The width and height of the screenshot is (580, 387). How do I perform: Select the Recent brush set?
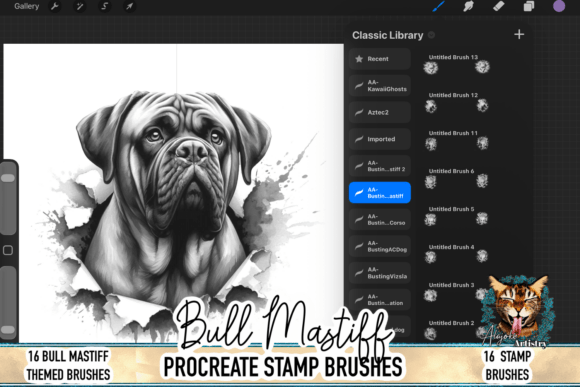tap(380, 59)
